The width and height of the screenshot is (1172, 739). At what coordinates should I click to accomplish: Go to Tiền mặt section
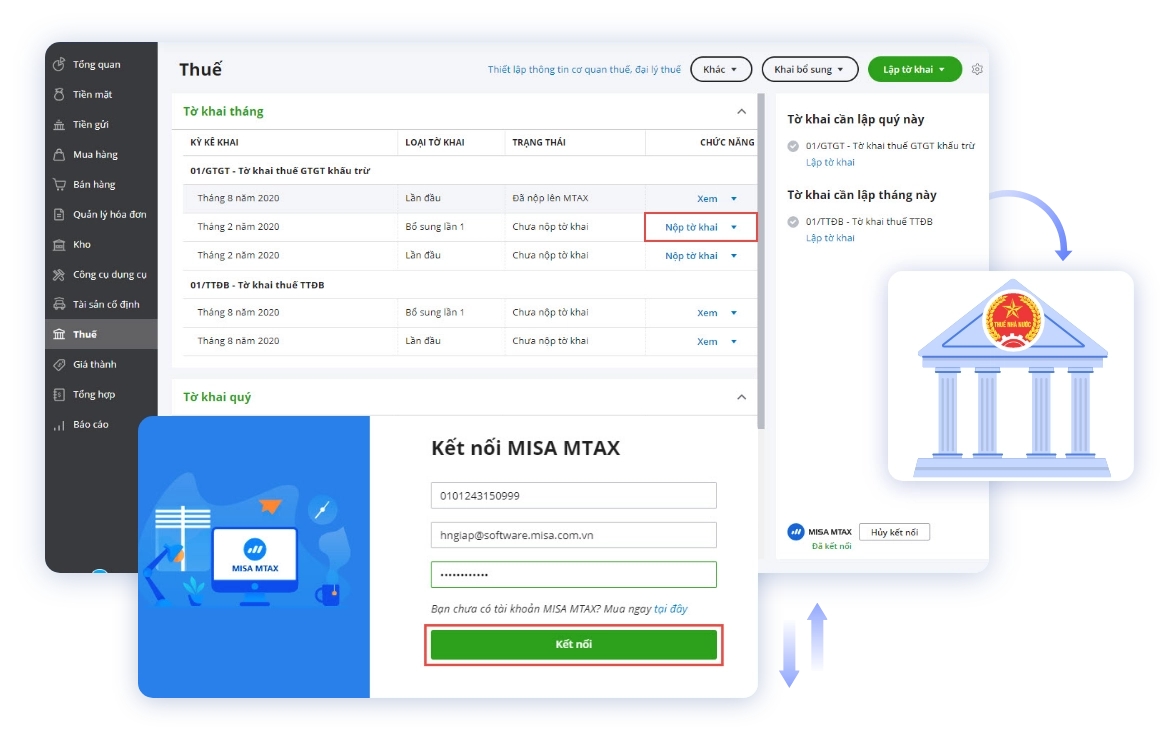pos(101,94)
